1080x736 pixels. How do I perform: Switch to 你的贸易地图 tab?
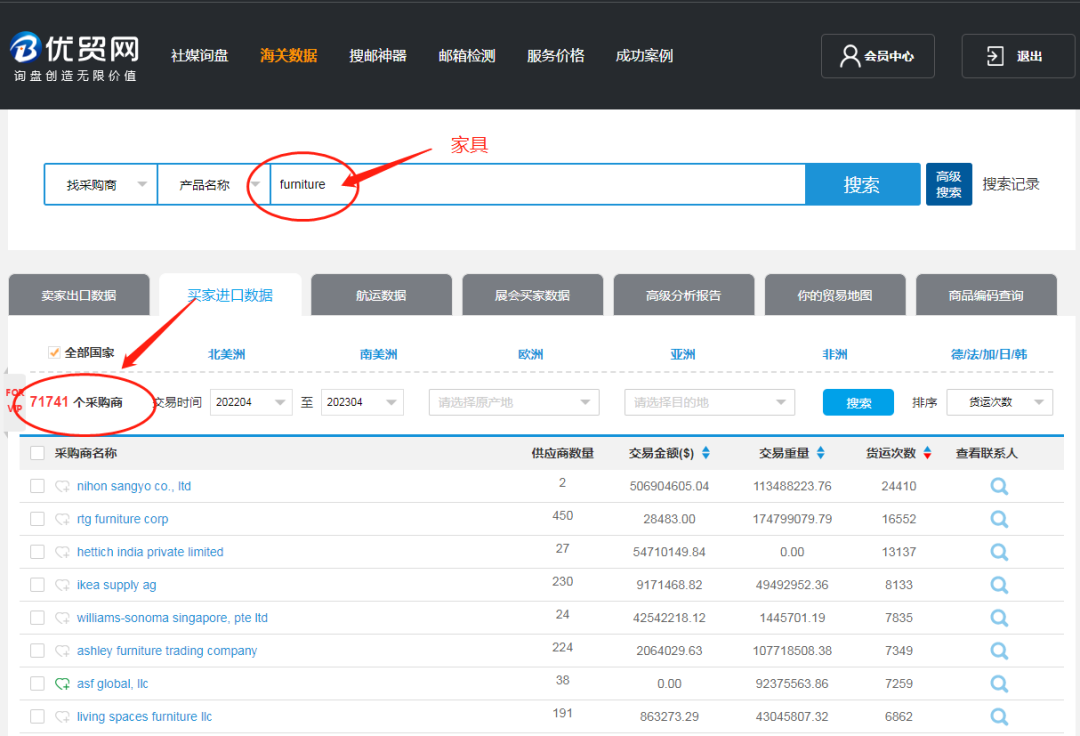(x=835, y=295)
